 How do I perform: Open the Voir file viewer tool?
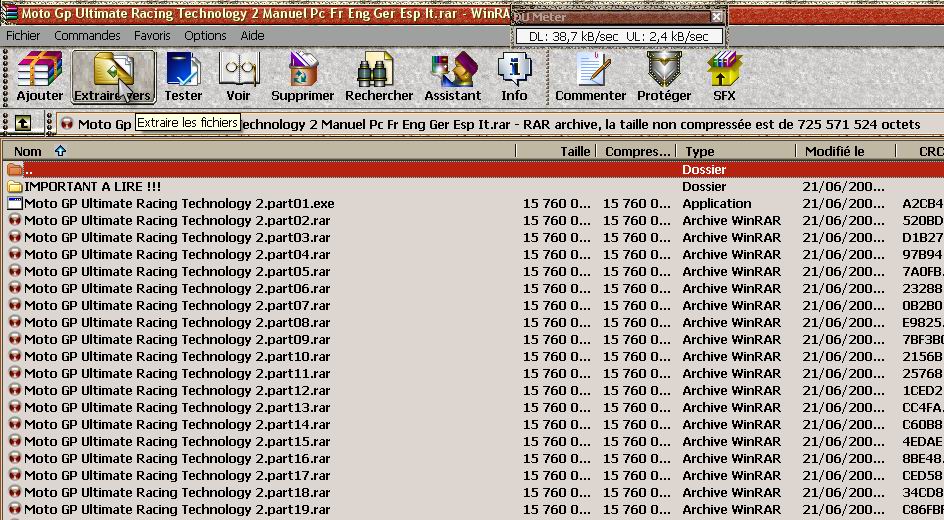[x=238, y=76]
